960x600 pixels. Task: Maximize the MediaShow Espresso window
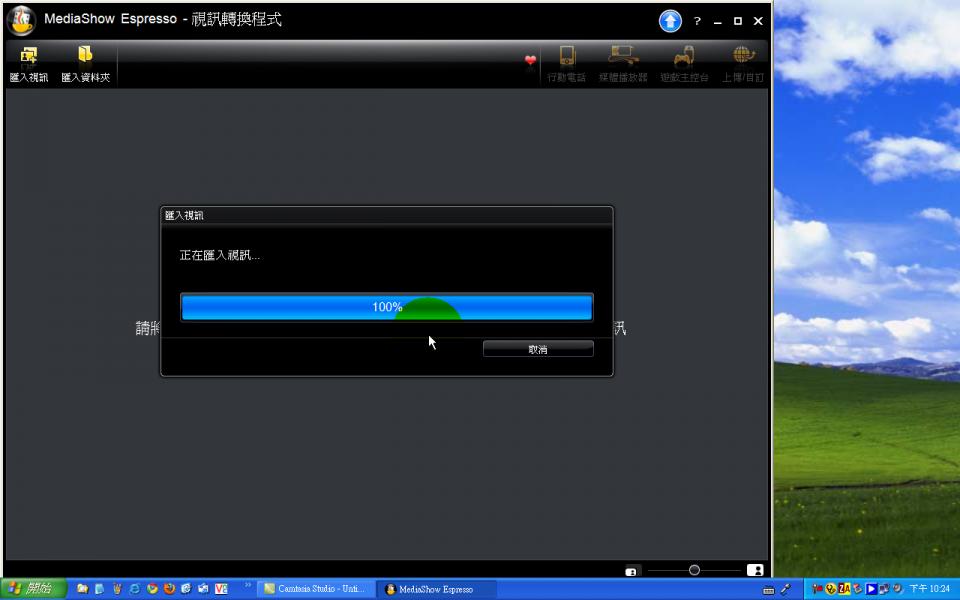click(x=738, y=21)
